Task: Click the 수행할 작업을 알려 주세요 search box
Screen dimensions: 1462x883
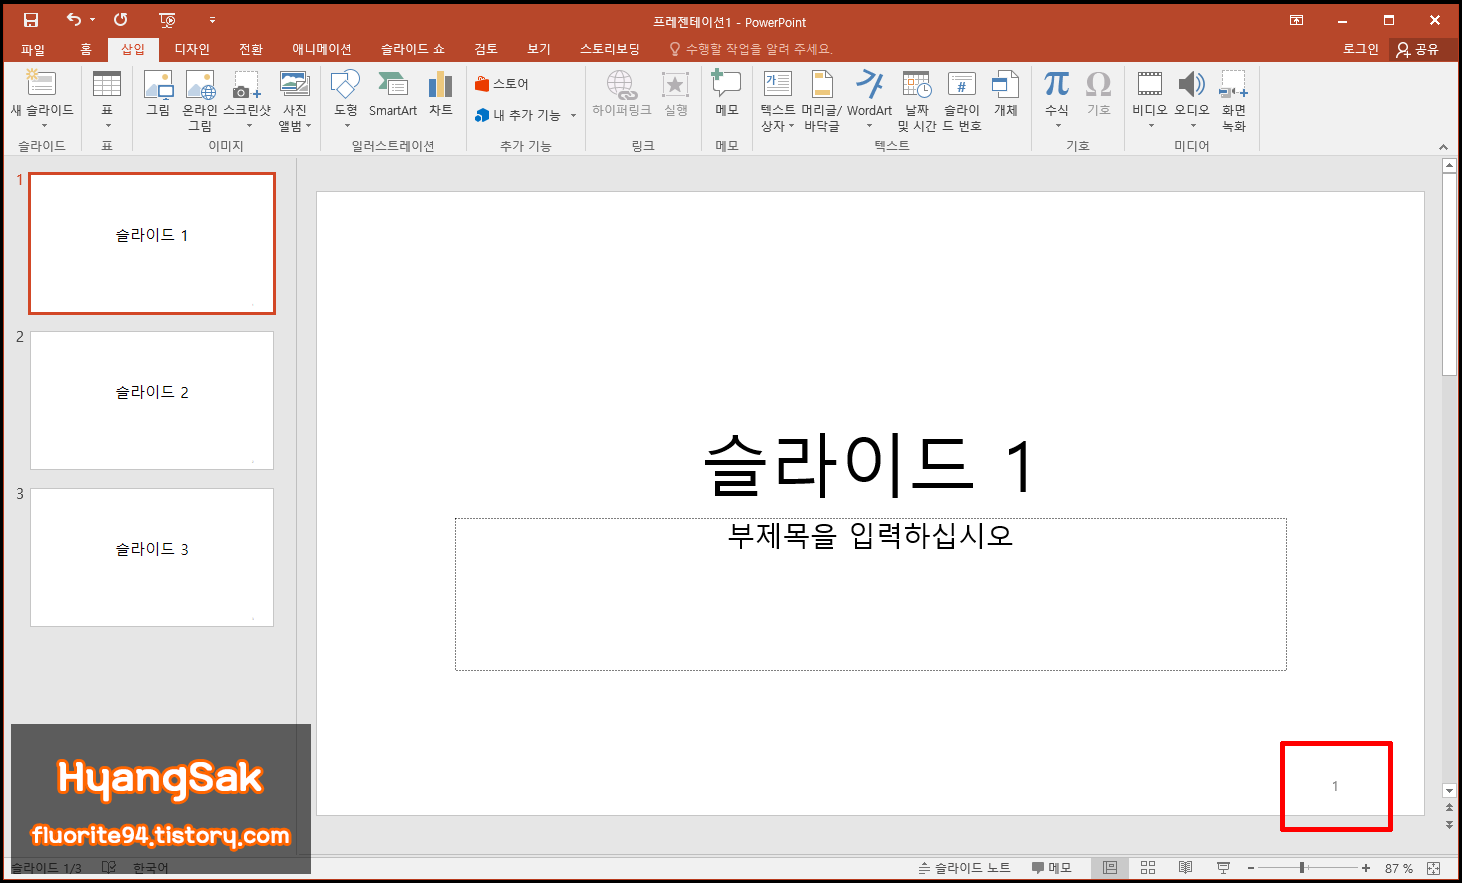Action: 750,49
